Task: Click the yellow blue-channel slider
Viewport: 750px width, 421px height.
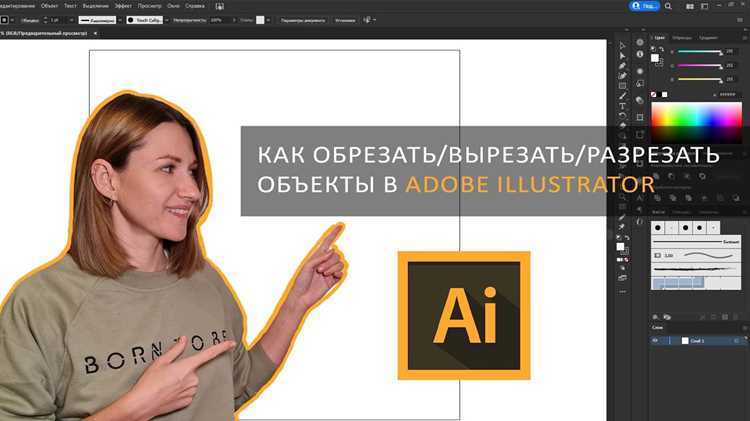Action: click(x=699, y=79)
